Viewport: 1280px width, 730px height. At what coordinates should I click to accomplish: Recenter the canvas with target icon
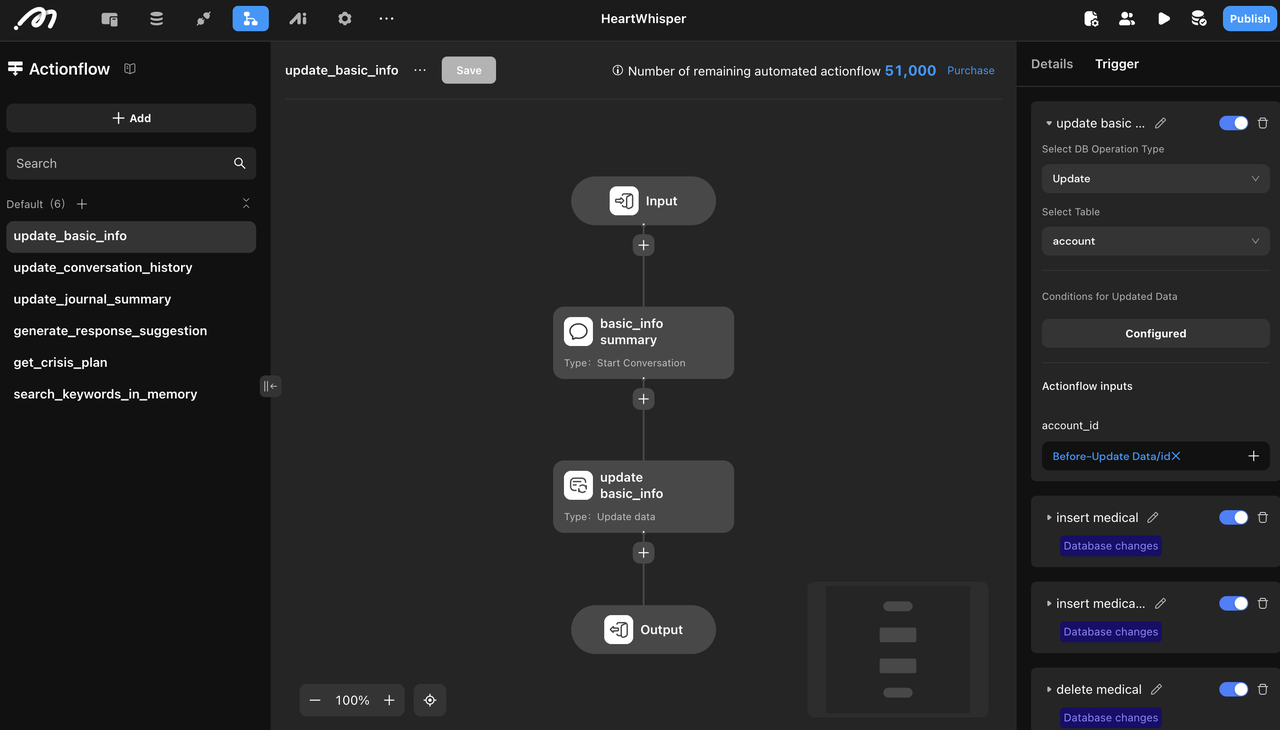[430, 700]
